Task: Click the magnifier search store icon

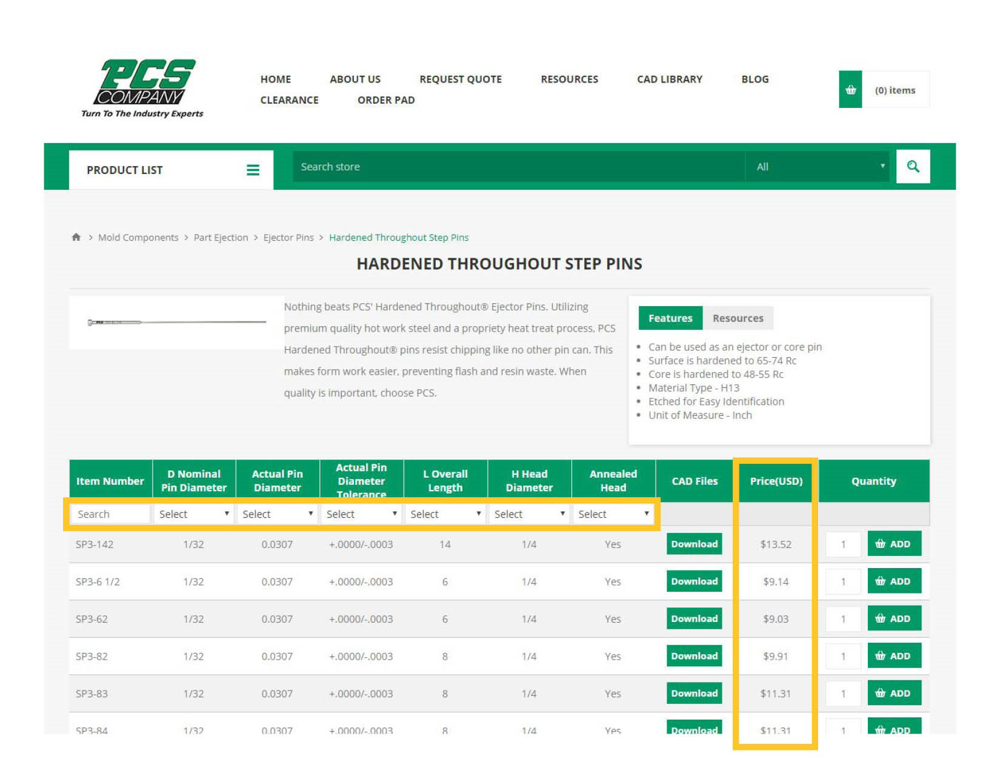Action: 912,167
